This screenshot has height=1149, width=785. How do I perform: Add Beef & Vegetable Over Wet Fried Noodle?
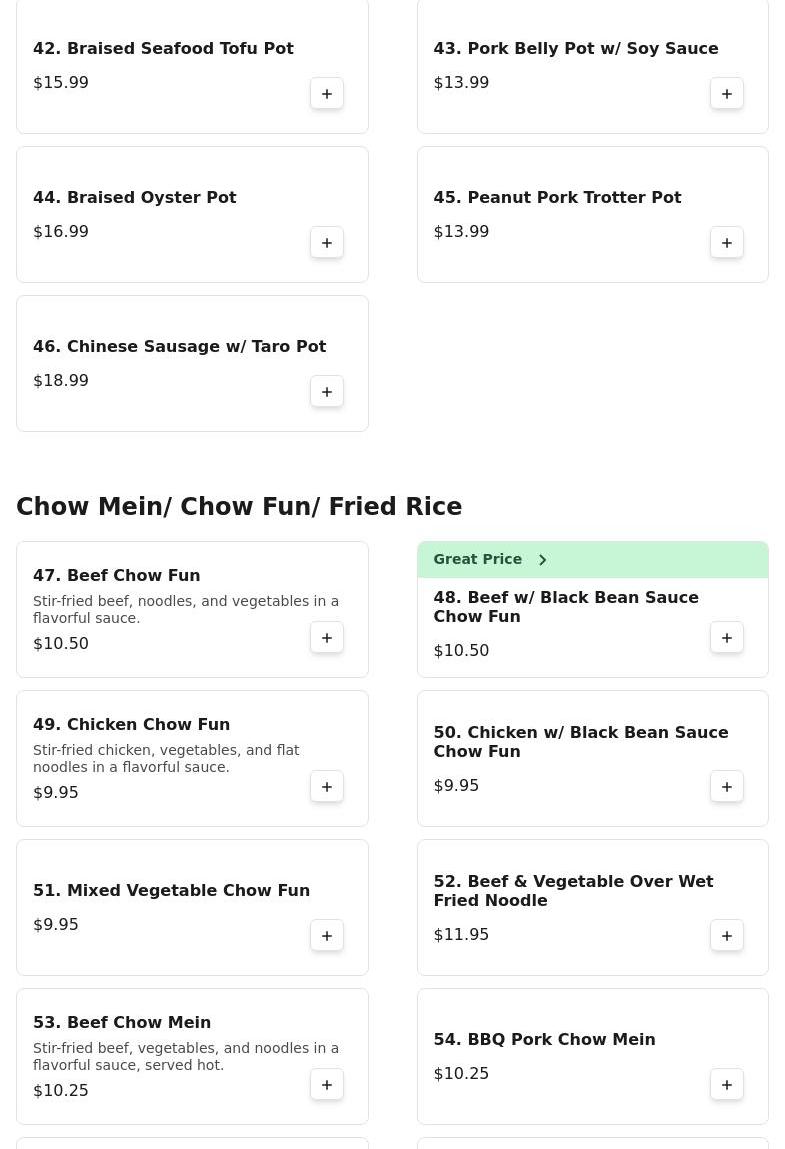coord(727,936)
